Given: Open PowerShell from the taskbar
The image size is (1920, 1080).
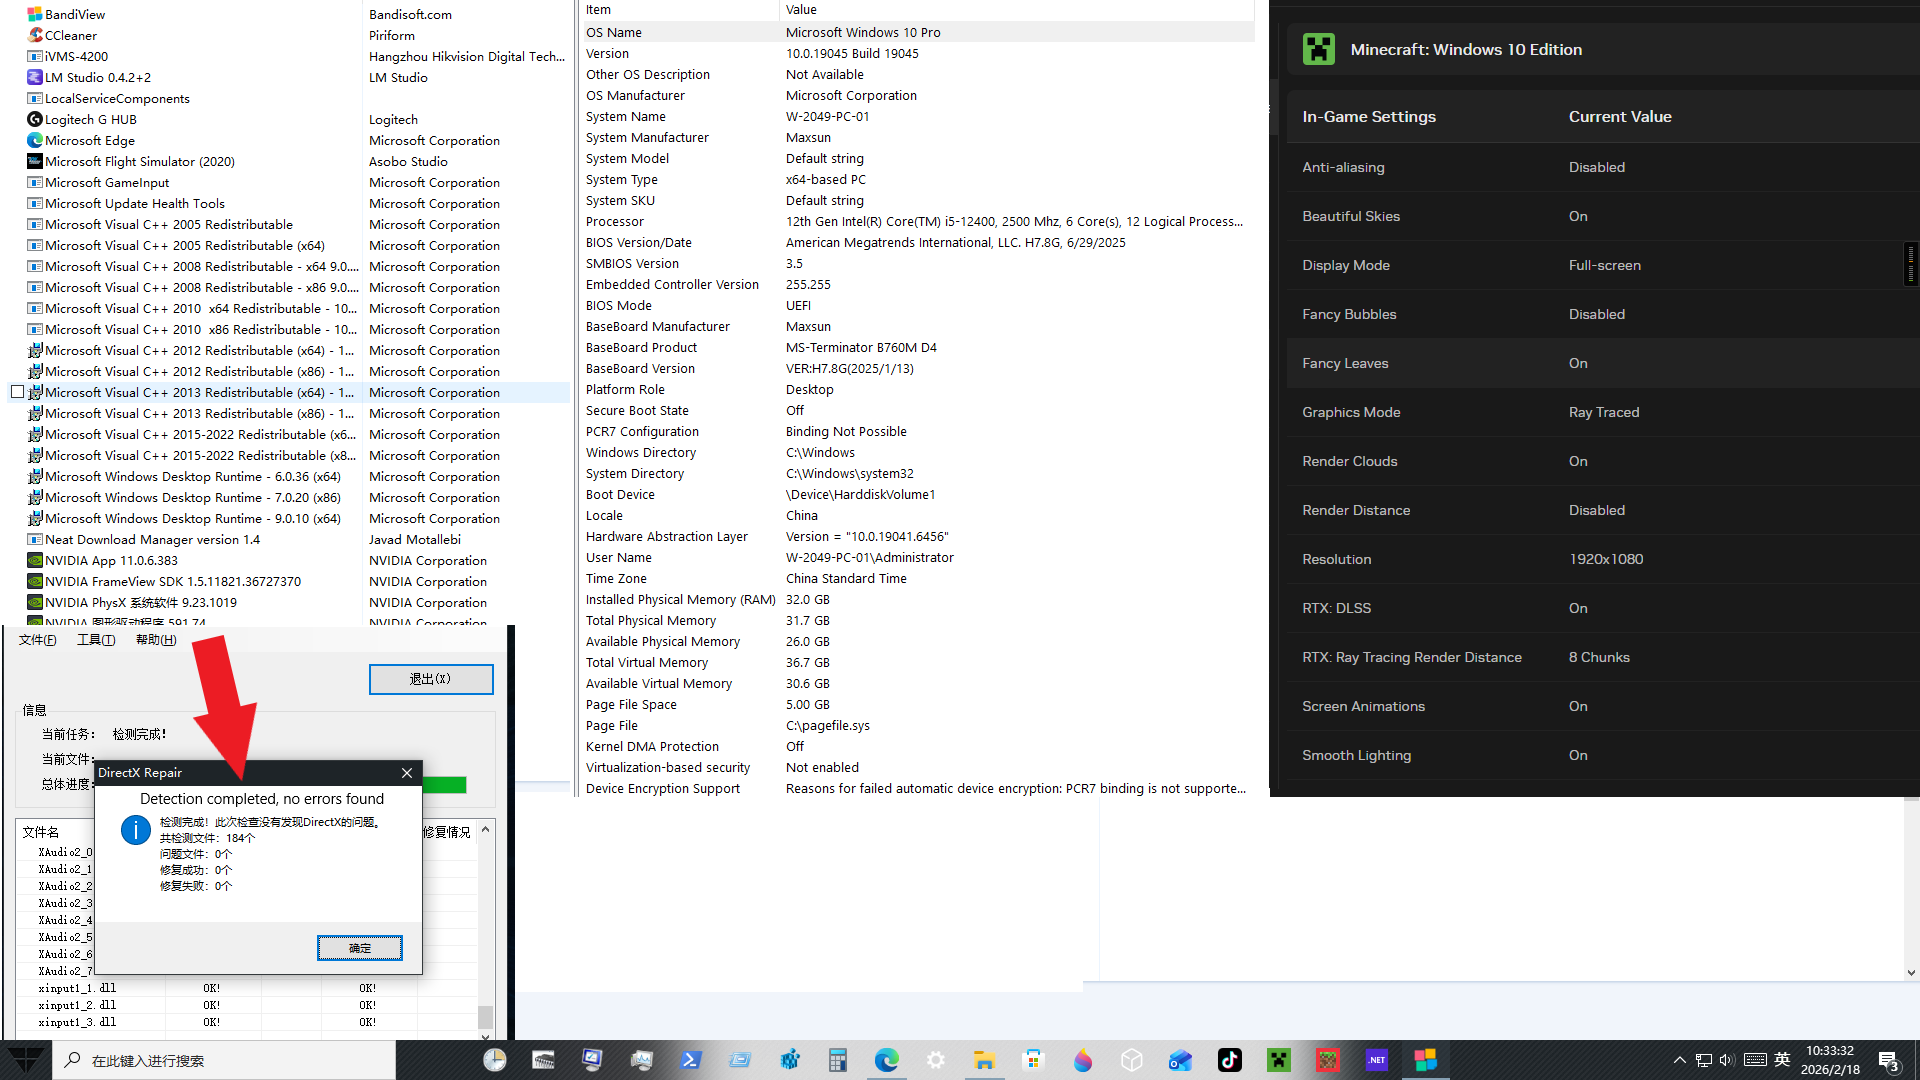Looking at the screenshot, I should [x=690, y=1060].
